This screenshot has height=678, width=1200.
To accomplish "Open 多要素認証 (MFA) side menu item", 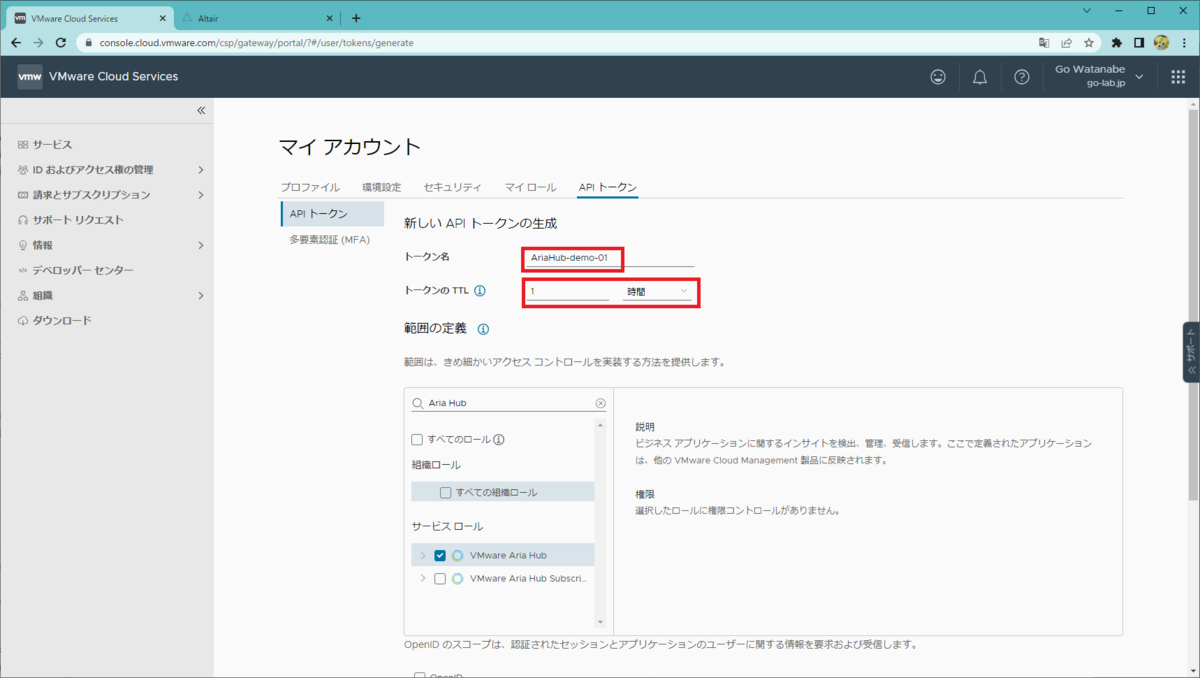I will 330,240.
